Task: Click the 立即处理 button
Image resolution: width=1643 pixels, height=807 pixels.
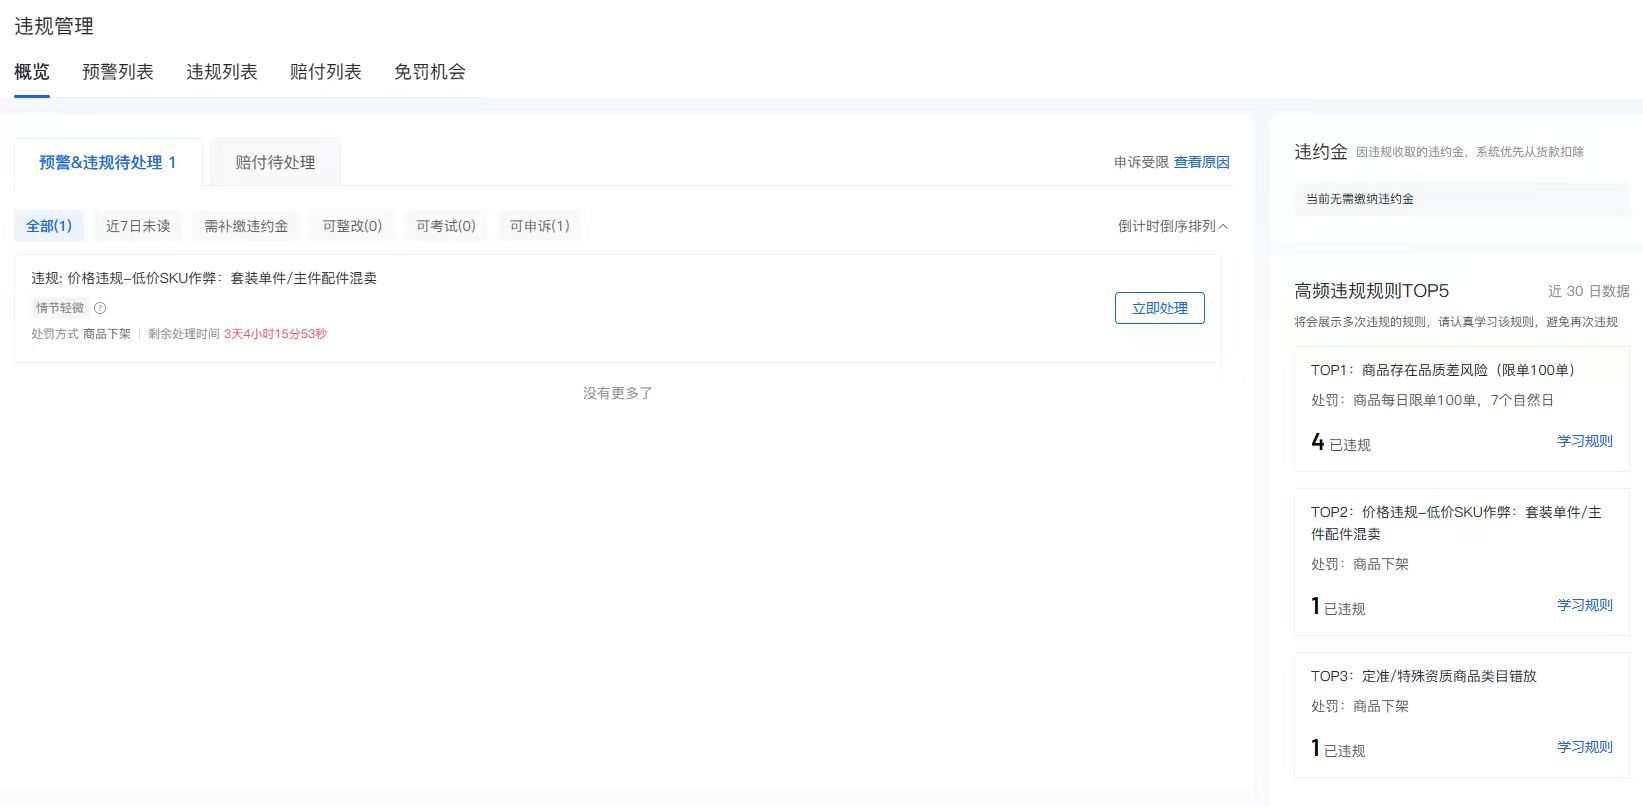Action: coord(1159,308)
